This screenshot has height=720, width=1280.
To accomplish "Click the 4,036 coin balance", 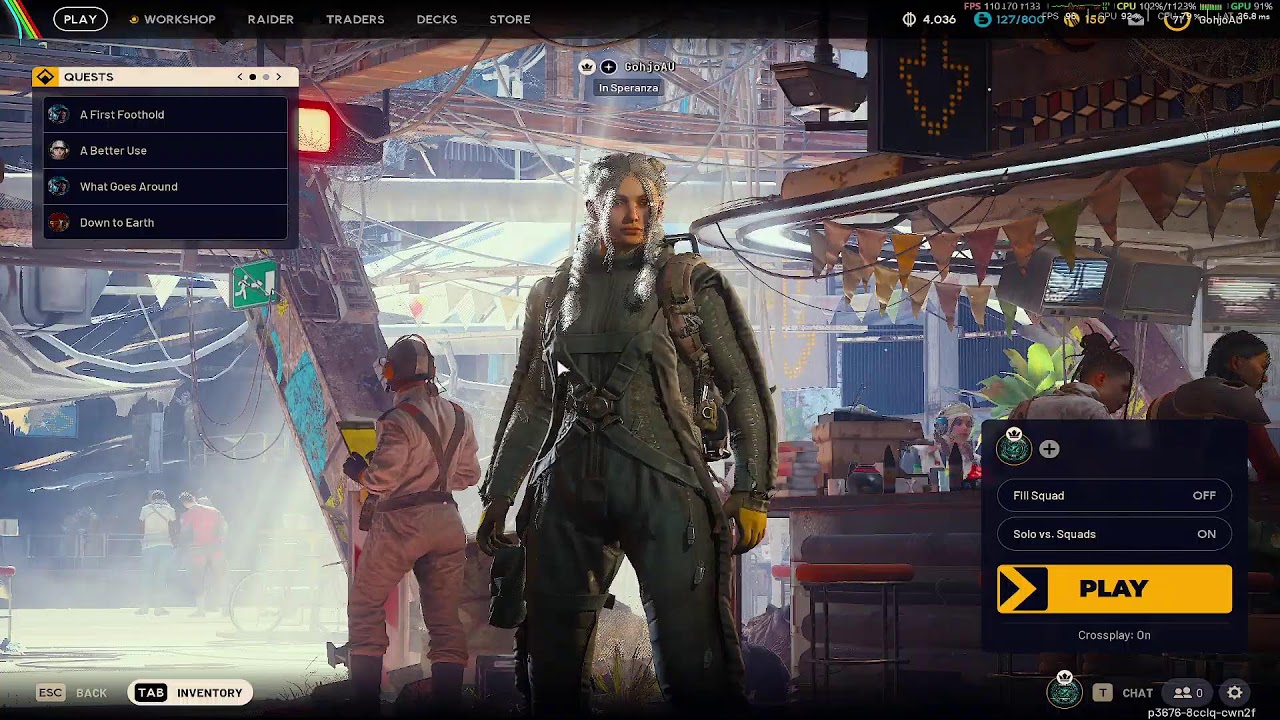I will point(939,19).
